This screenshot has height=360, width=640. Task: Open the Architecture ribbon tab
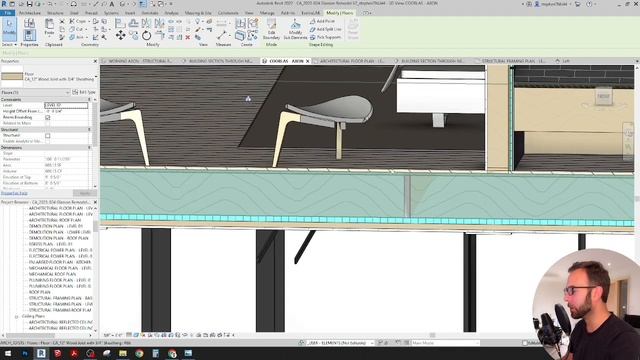30,13
